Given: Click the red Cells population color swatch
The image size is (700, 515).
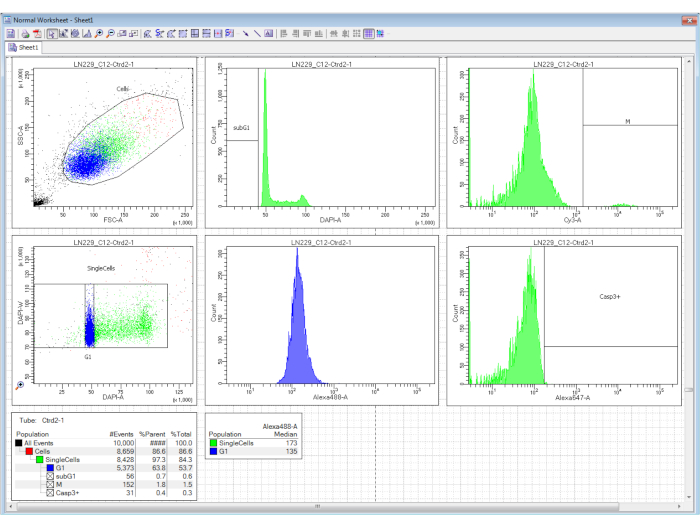Looking at the screenshot, I should 28,452.
